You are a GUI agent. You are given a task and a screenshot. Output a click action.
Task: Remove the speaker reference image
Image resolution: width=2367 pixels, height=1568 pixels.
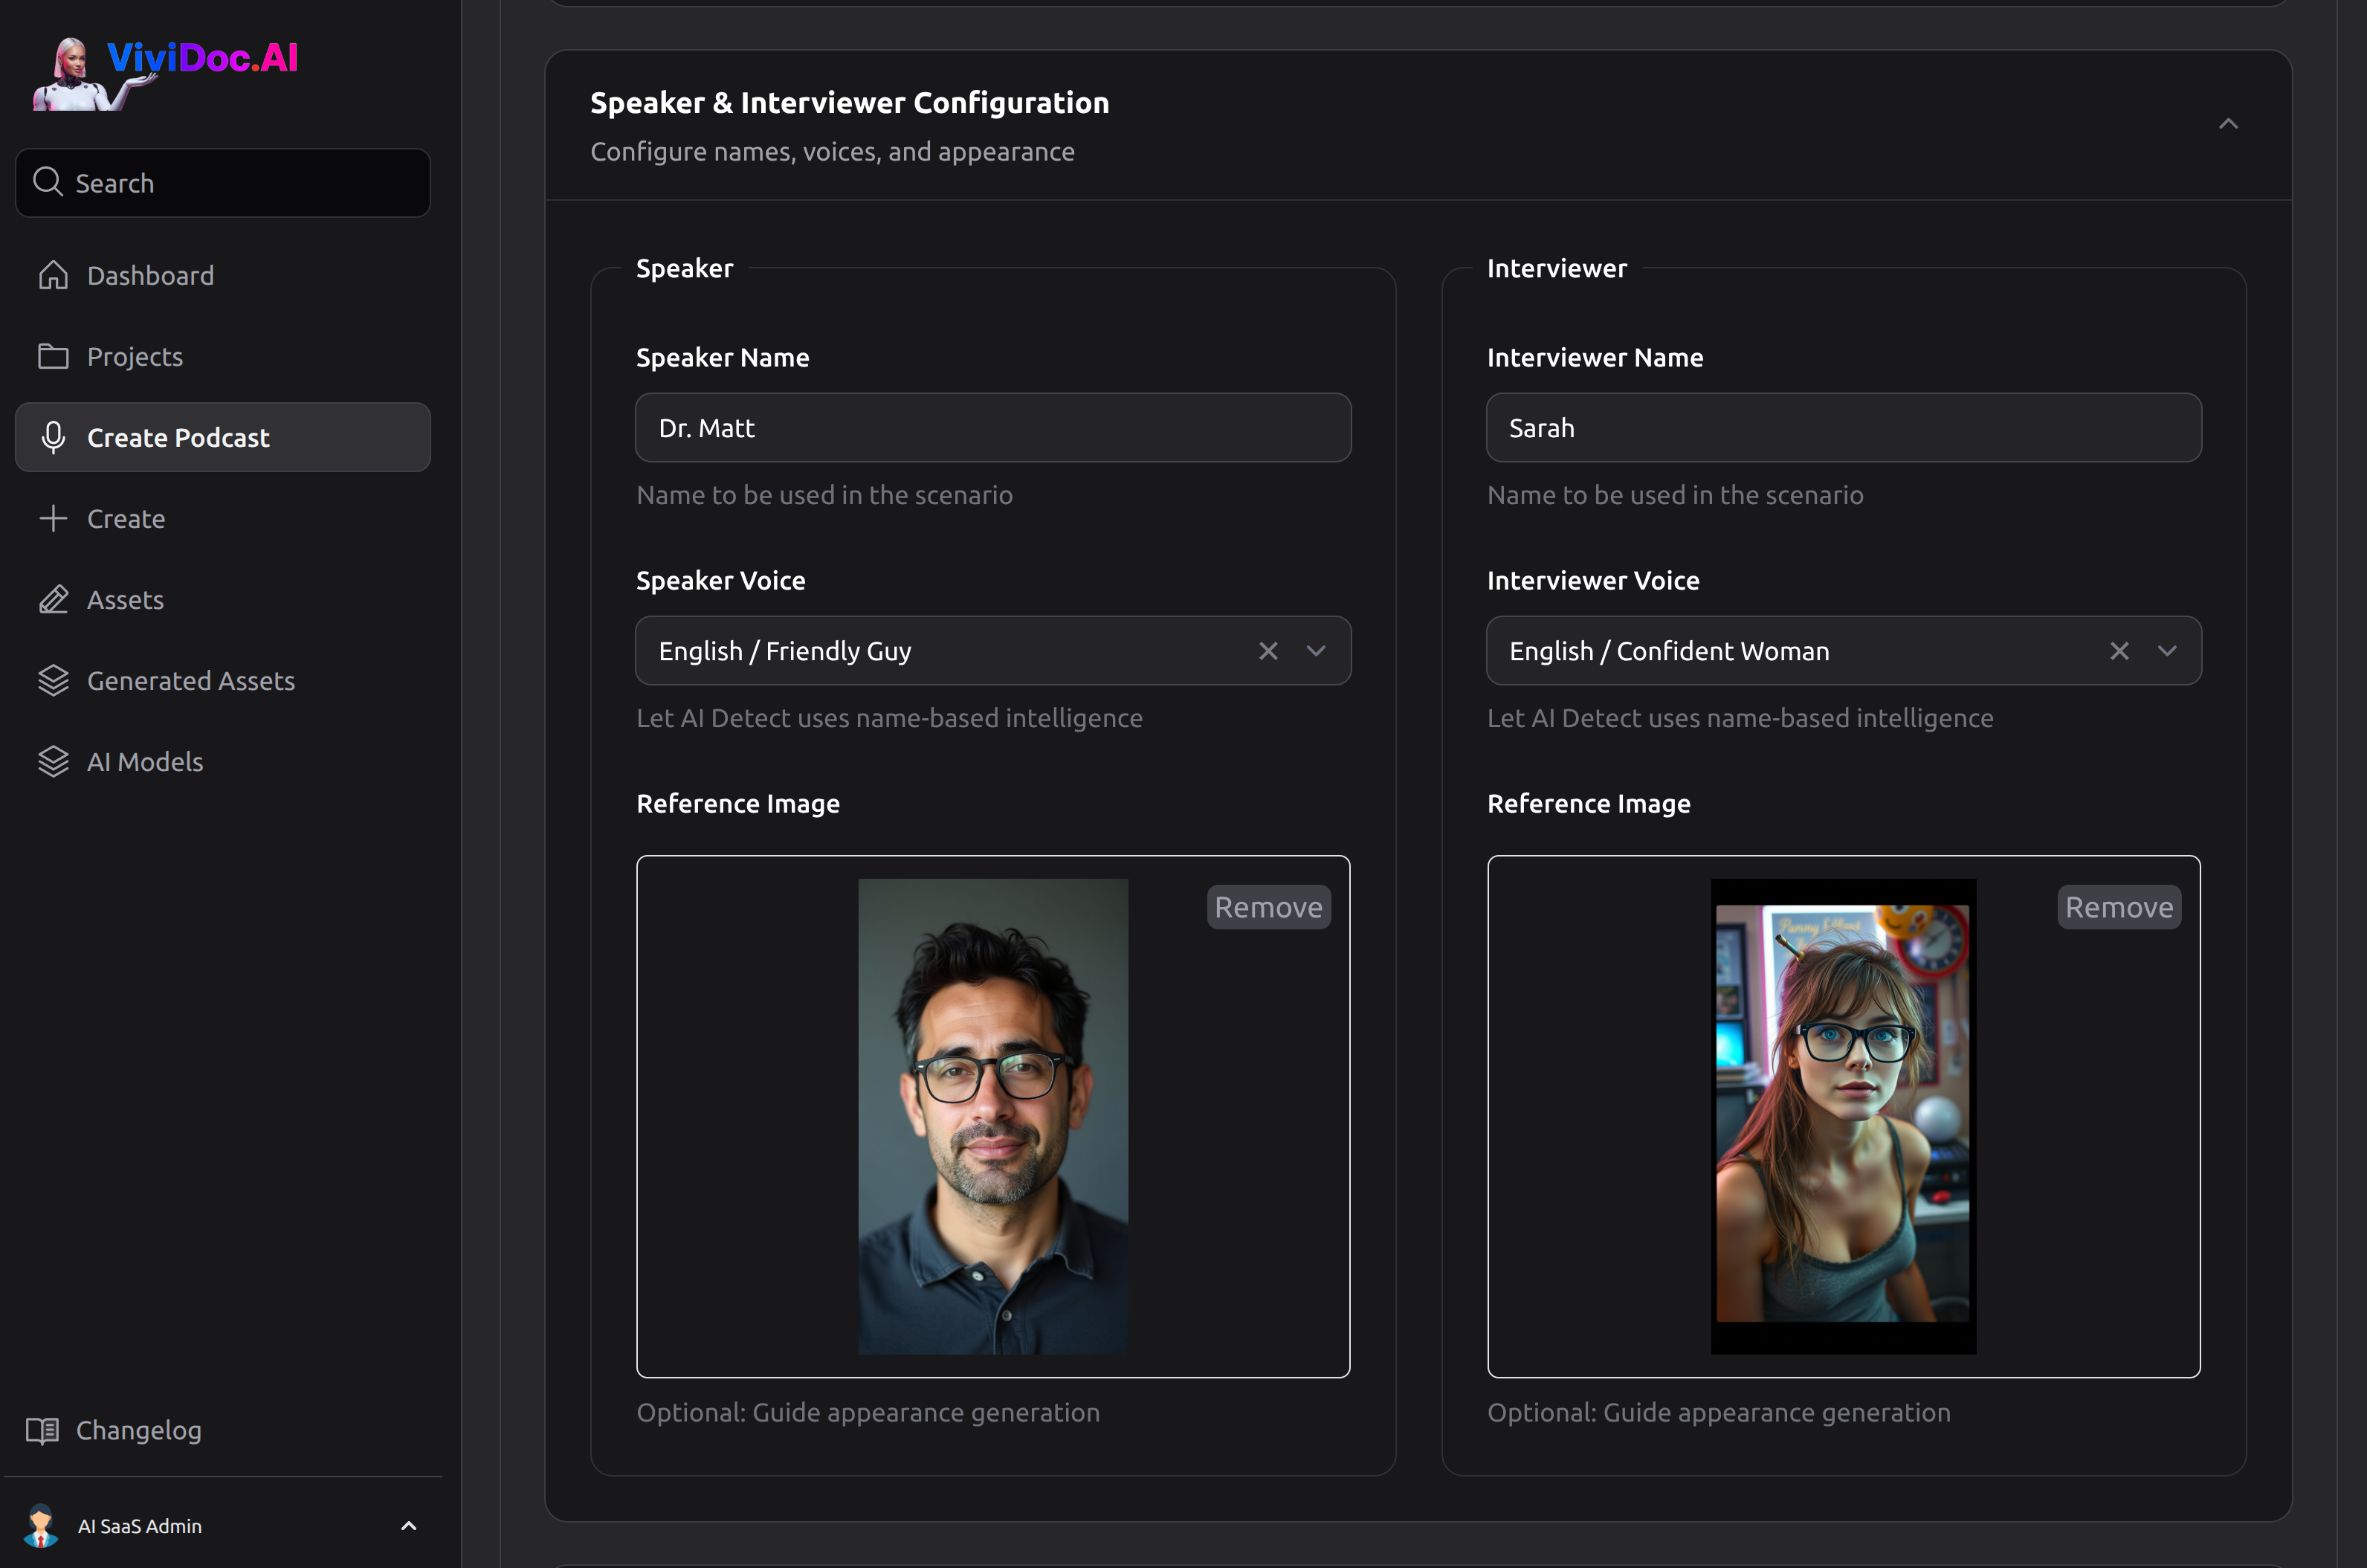(1268, 907)
